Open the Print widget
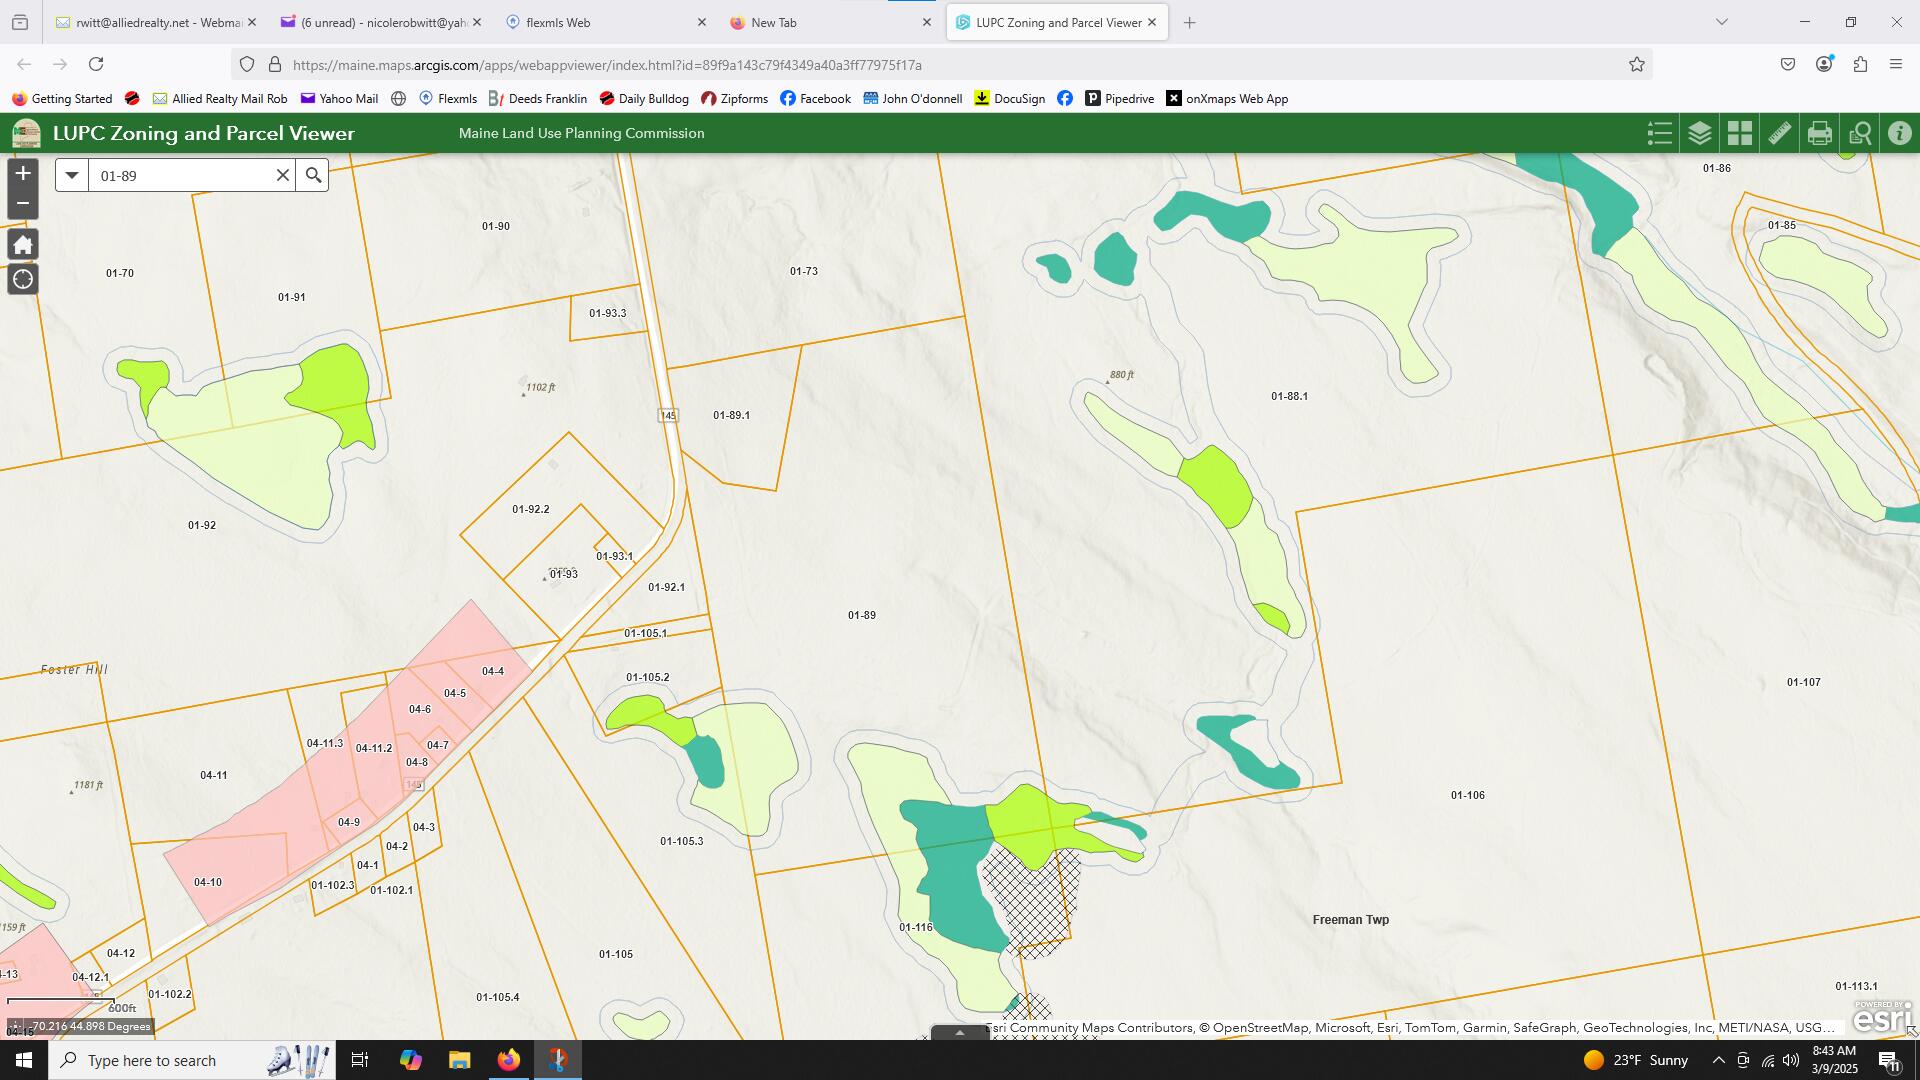Image resolution: width=1920 pixels, height=1080 pixels. tap(1820, 133)
